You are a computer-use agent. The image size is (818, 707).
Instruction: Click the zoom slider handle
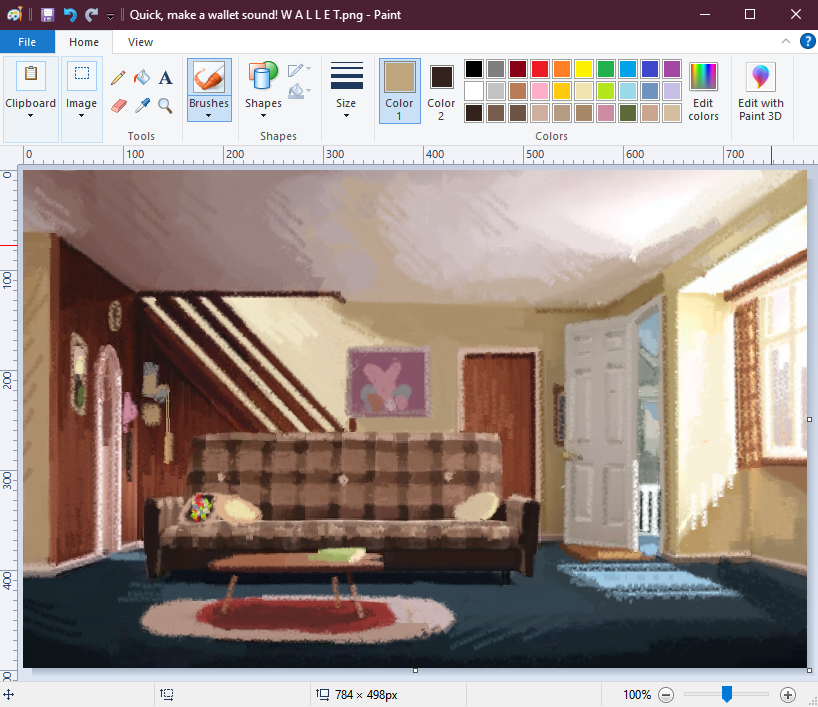tap(727, 694)
